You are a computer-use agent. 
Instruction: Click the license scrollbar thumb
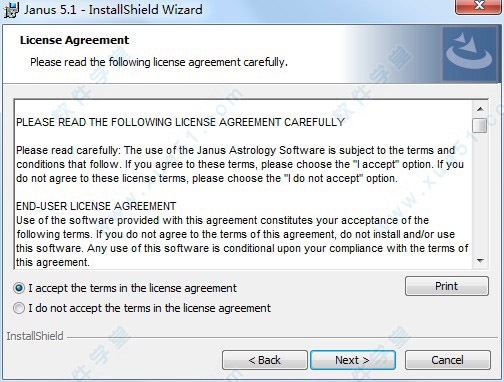(480, 125)
